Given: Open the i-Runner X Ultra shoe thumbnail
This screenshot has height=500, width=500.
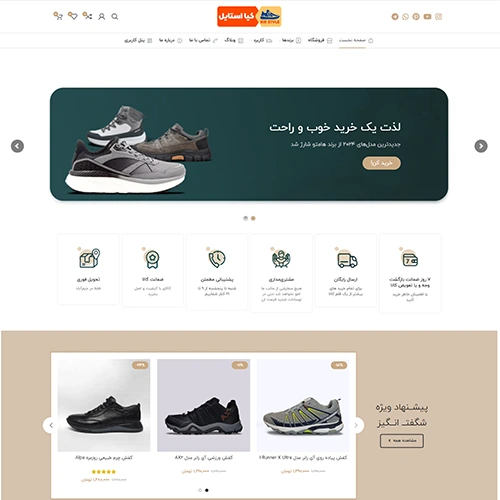Looking at the screenshot, I should [303, 405].
